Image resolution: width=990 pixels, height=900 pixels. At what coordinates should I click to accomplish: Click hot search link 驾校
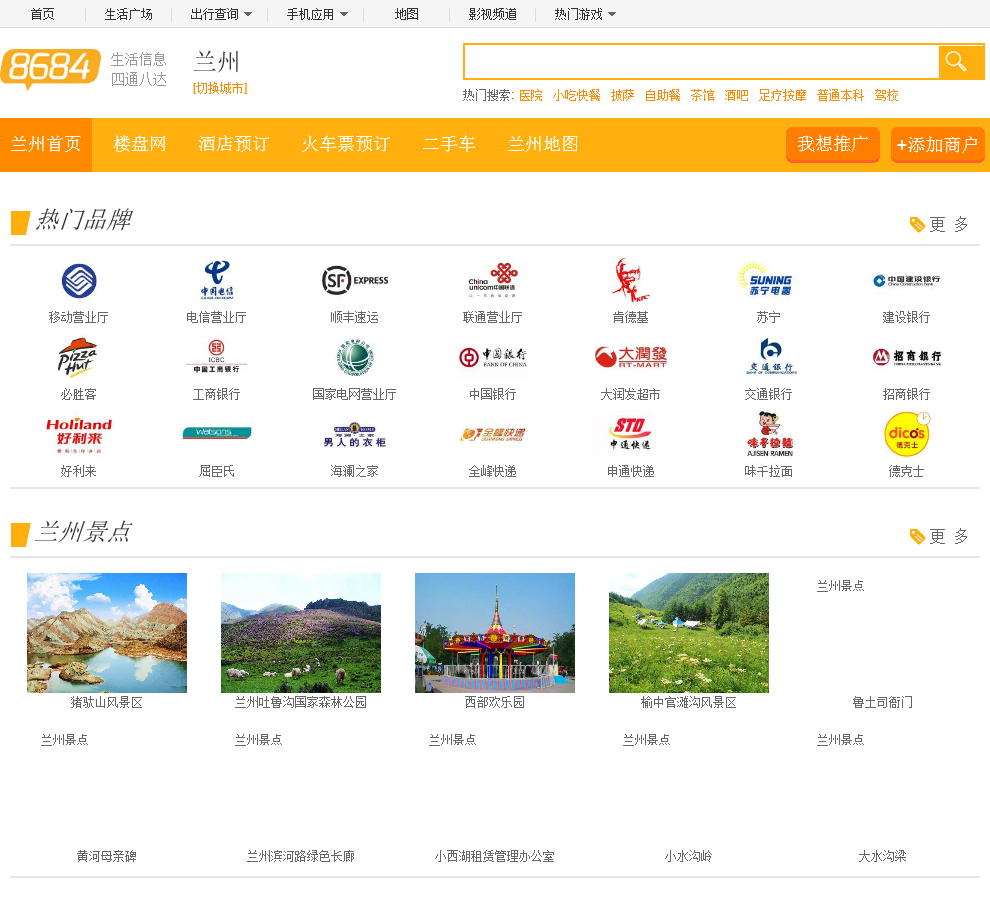(886, 95)
